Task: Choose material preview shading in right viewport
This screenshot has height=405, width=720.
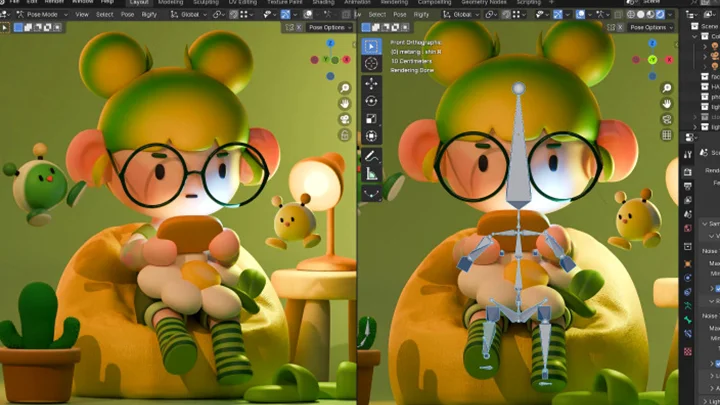Action: coord(650,15)
